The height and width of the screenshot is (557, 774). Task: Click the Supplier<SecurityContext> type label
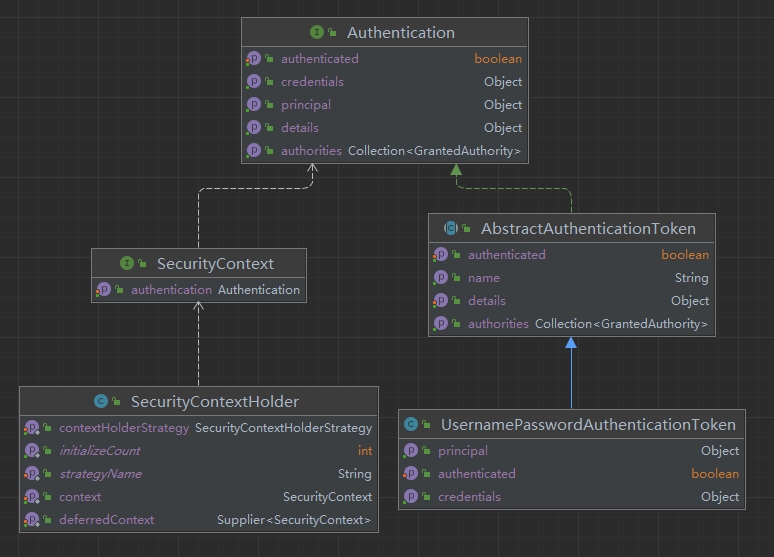[x=294, y=520]
